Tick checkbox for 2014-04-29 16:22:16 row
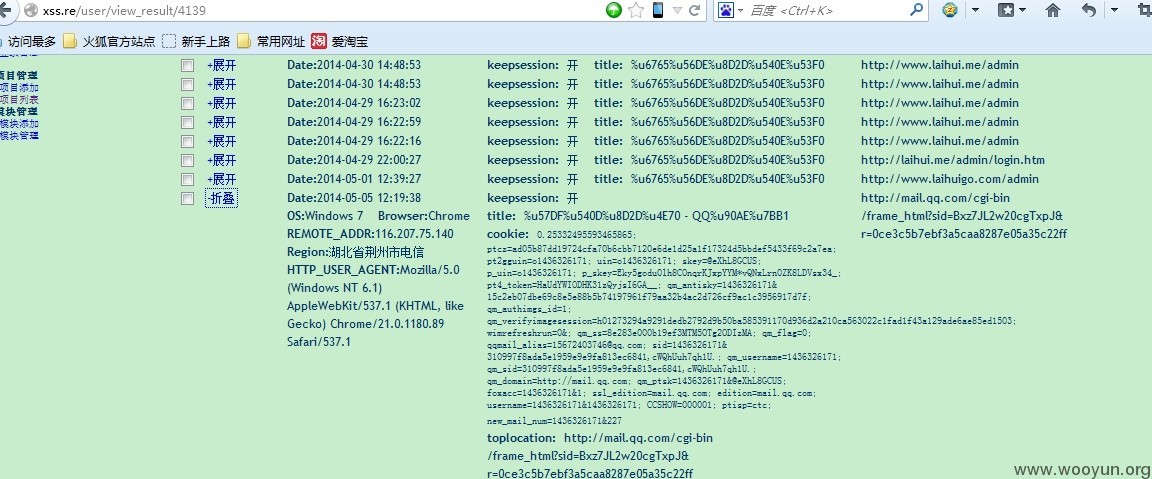Viewport: 1152px width, 479px height. [188, 142]
